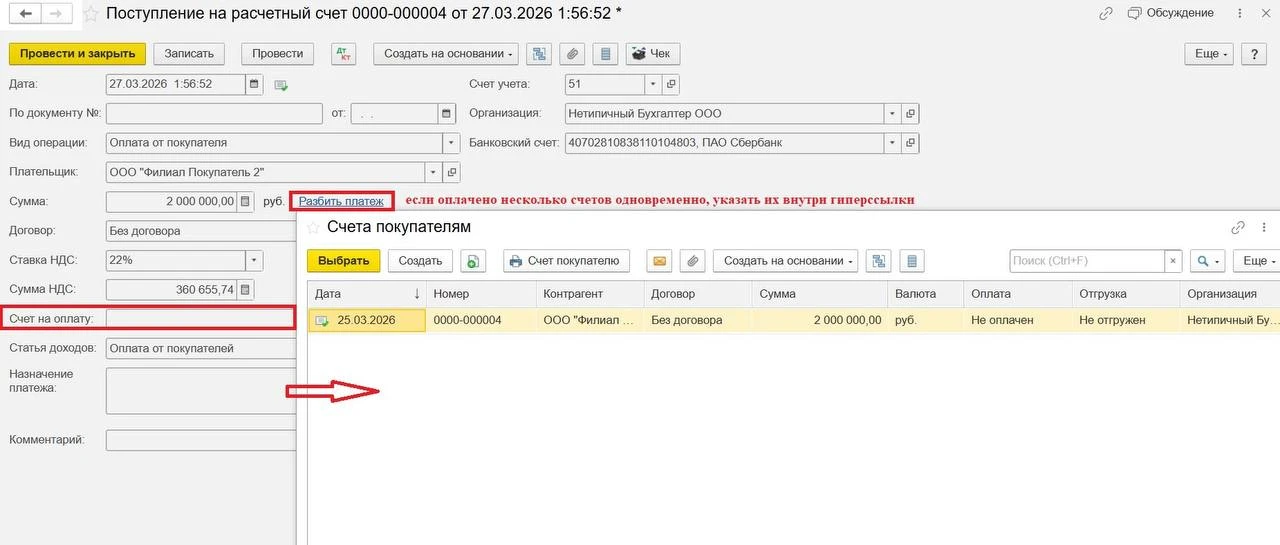The image size is (1280, 545).
Task: Expand Создать на основании in Счета покупателям
Action: [785, 261]
